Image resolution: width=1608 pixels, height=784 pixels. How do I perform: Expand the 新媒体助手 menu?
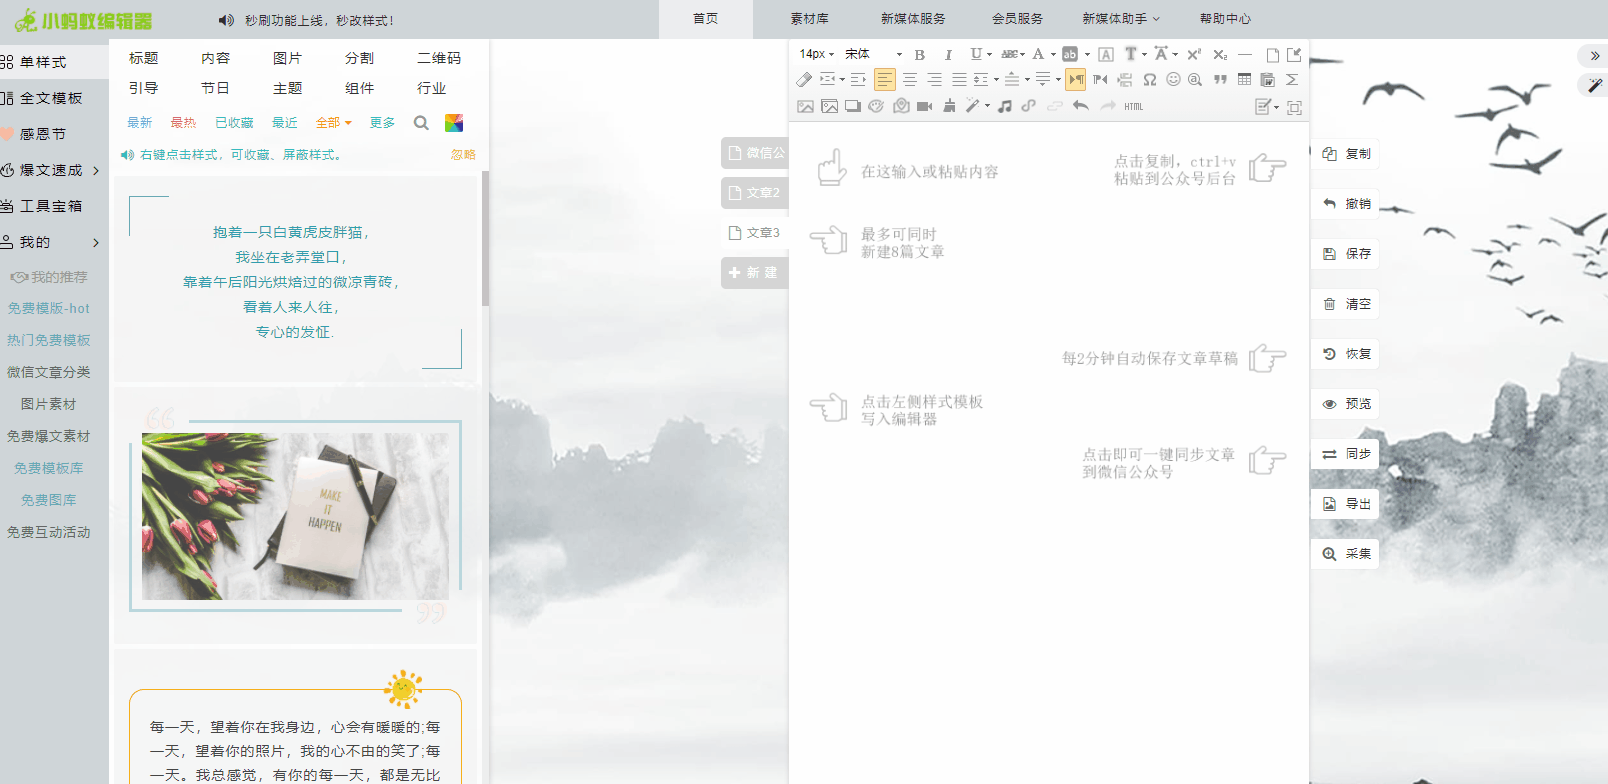coord(1121,19)
